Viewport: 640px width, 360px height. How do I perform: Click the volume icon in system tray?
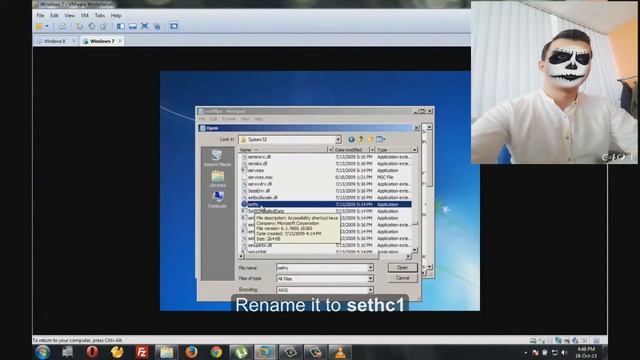pos(564,353)
